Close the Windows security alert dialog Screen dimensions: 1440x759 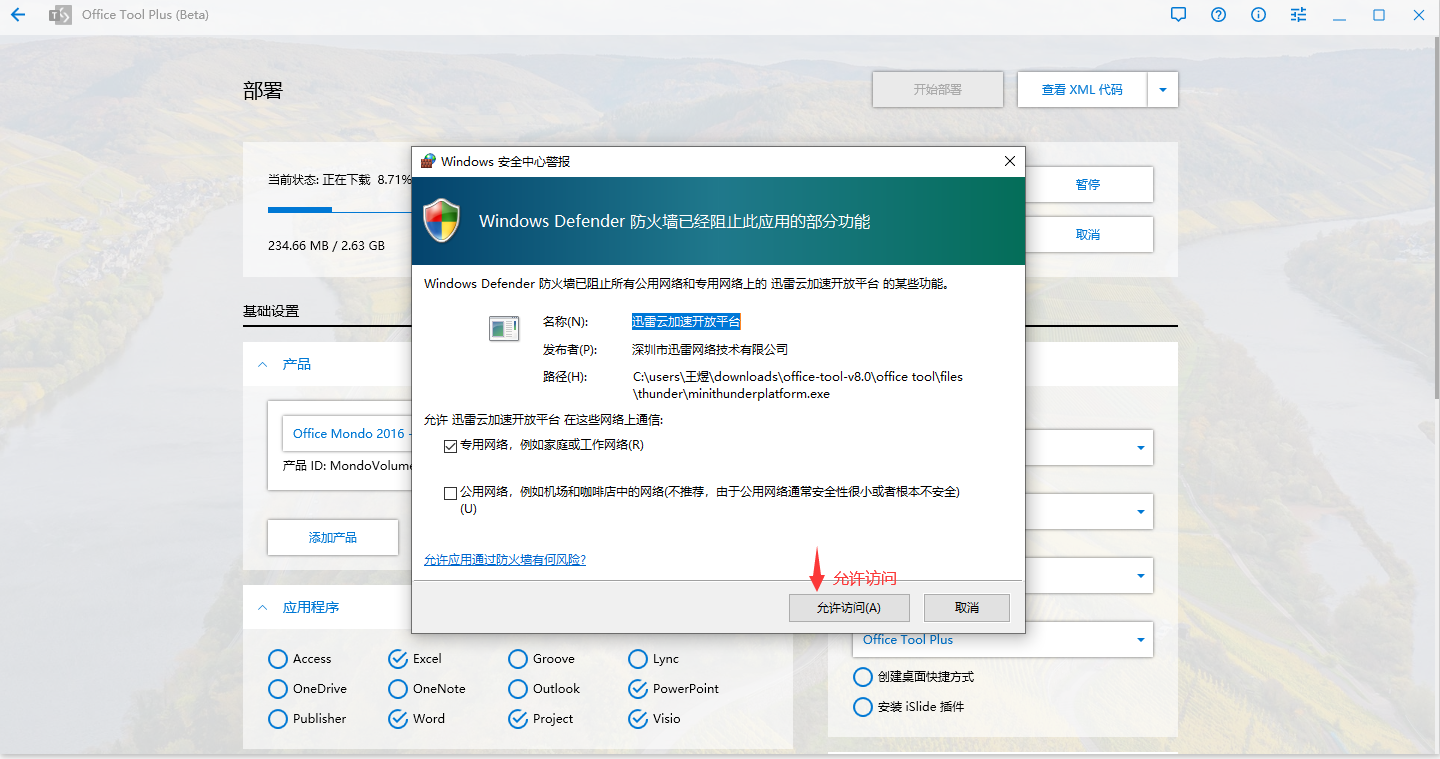(x=1009, y=161)
